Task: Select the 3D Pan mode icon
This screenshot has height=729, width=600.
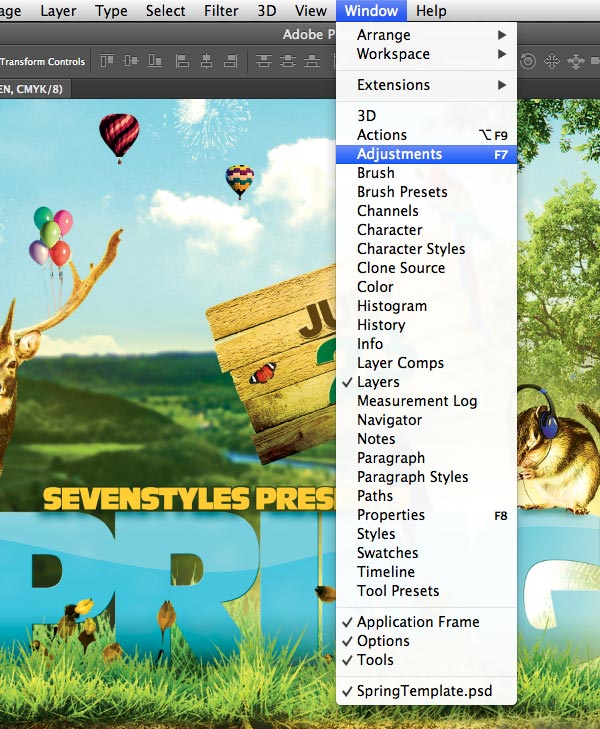Action: tap(552, 61)
